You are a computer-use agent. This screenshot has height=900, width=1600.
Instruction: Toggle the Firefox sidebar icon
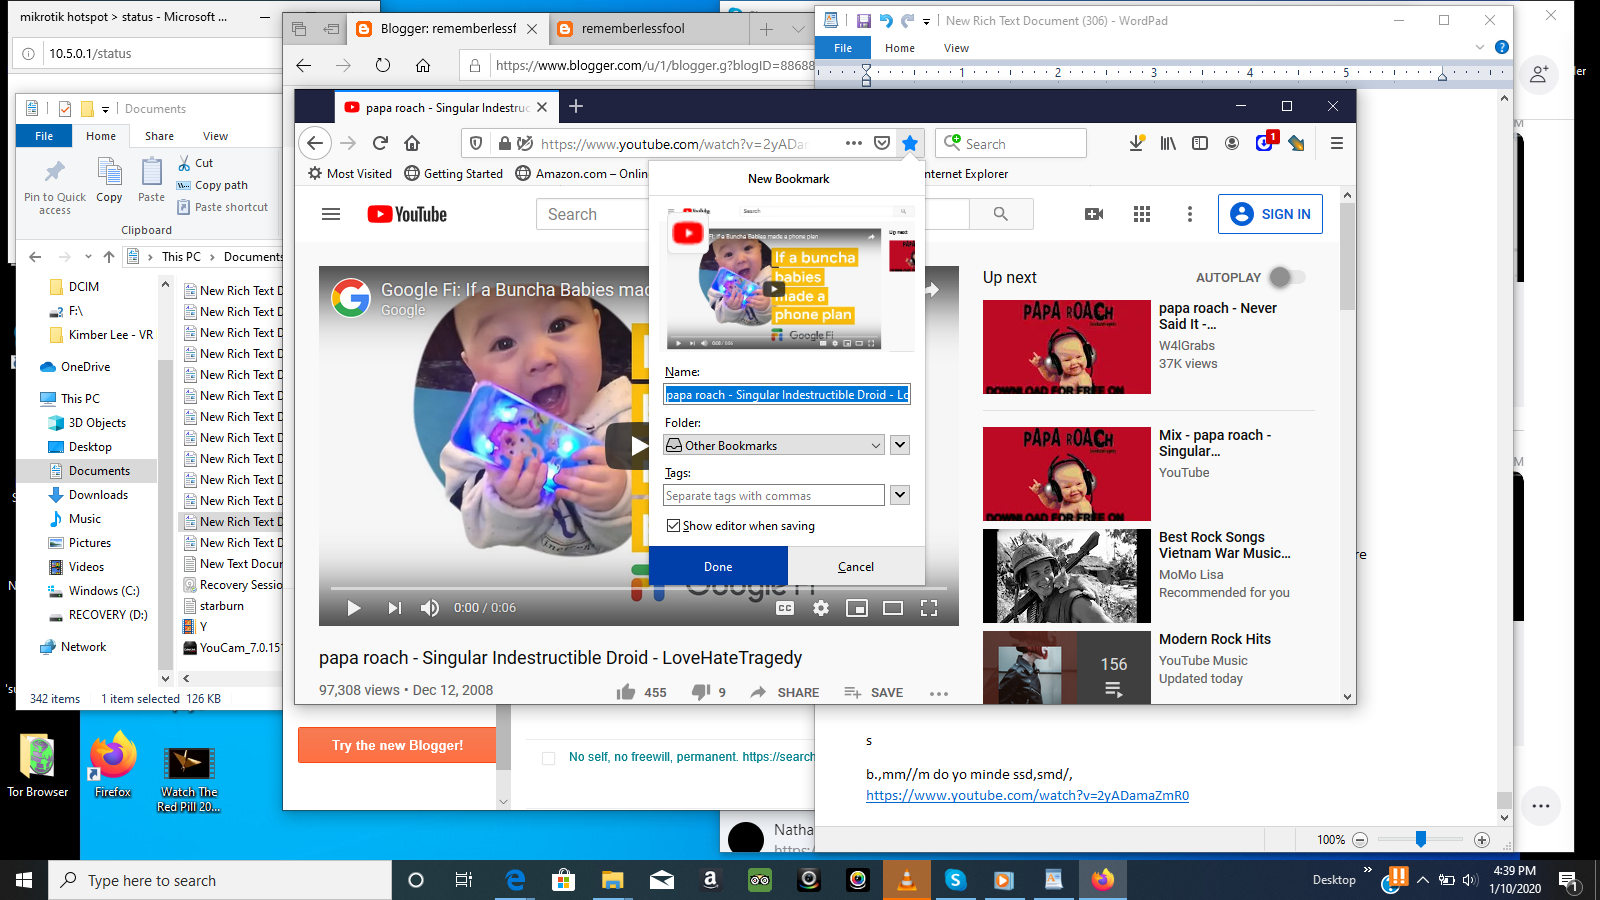pos(1200,143)
